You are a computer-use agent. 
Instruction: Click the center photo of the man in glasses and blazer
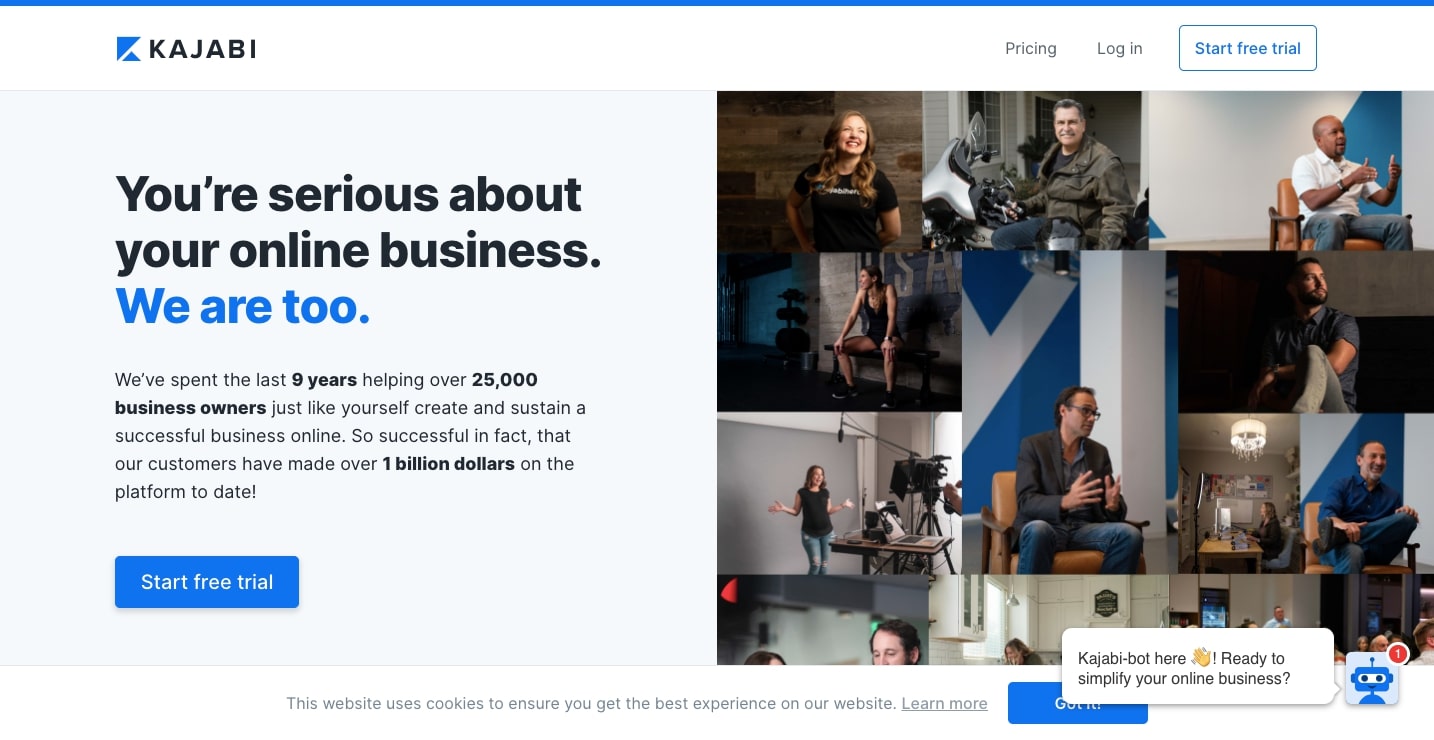click(x=1070, y=412)
